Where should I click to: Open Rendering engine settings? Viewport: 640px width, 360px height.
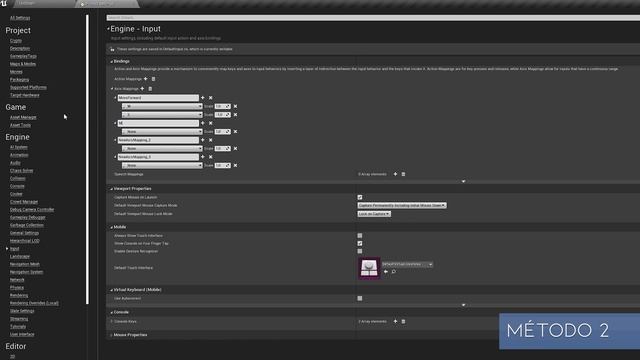(19, 296)
